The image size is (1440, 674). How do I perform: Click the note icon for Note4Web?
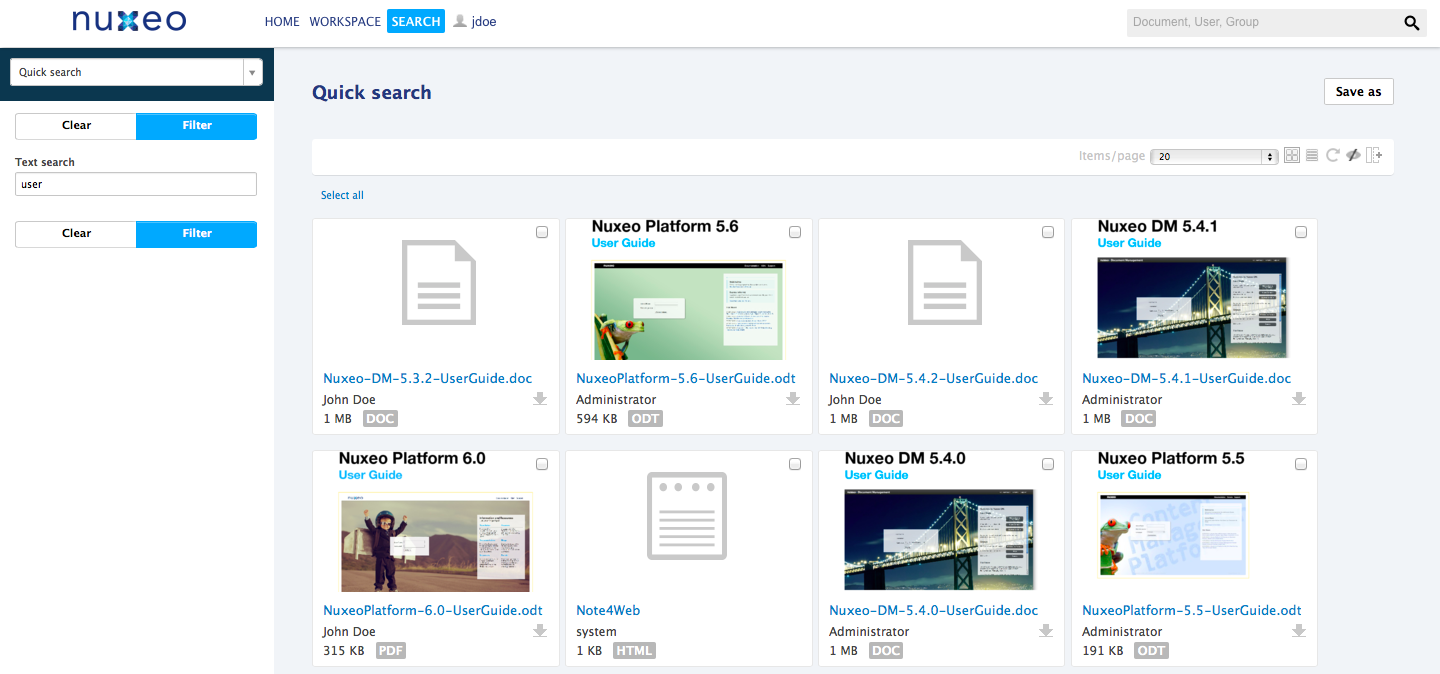687,515
